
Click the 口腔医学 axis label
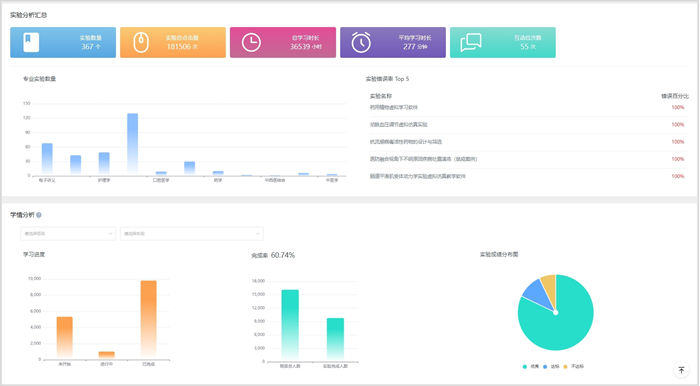[x=161, y=180]
